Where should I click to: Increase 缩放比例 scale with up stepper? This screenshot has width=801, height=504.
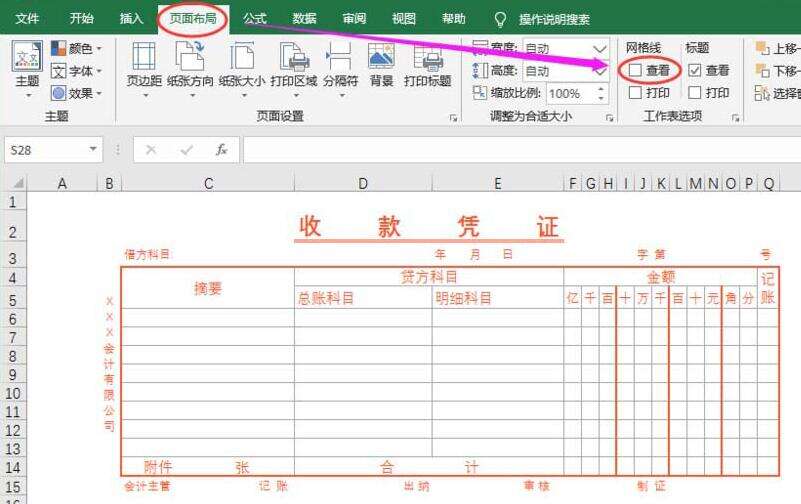click(601, 89)
